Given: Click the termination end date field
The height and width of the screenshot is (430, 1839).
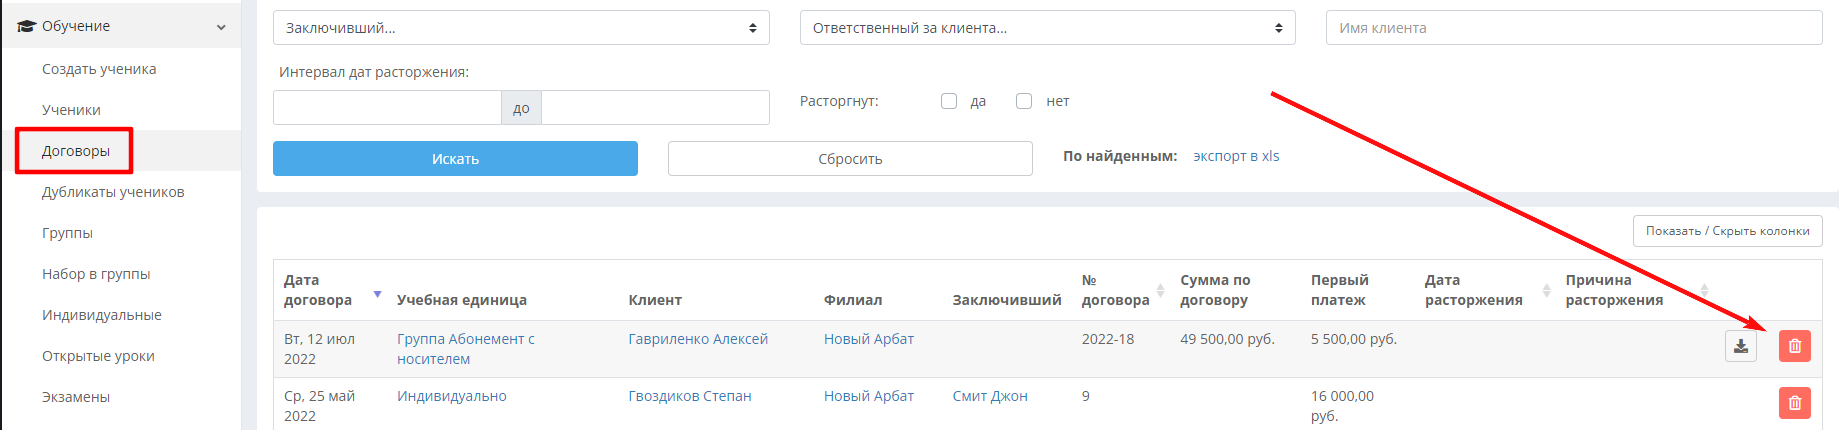Looking at the screenshot, I should (x=655, y=107).
